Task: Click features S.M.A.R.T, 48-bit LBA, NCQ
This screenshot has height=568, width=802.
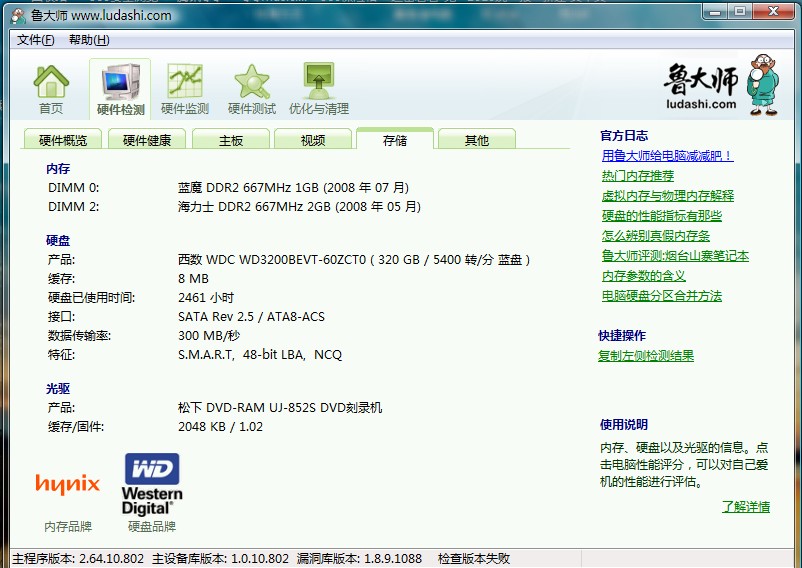Action: (x=260, y=354)
